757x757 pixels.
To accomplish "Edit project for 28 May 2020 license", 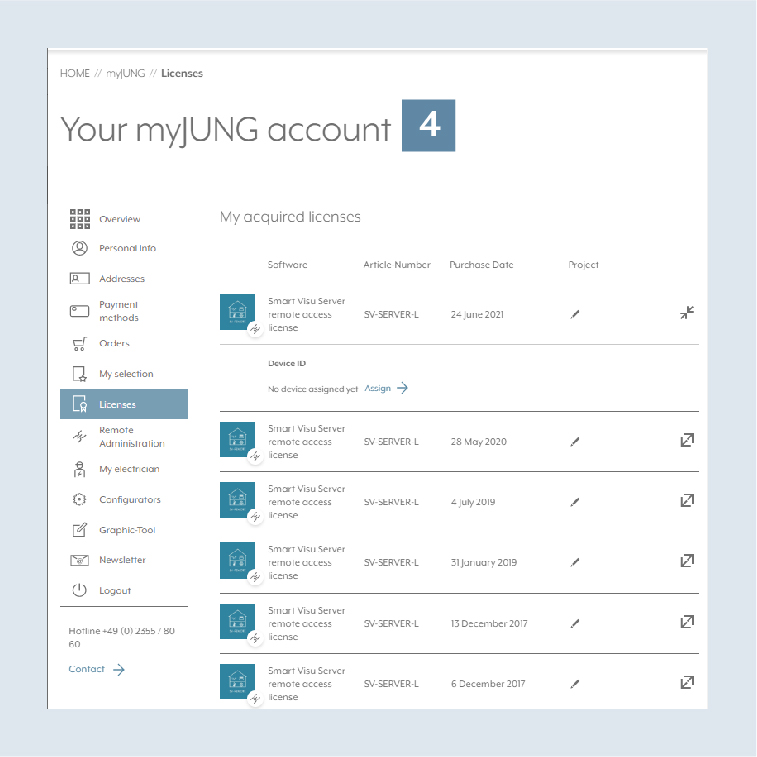I will click(x=575, y=442).
